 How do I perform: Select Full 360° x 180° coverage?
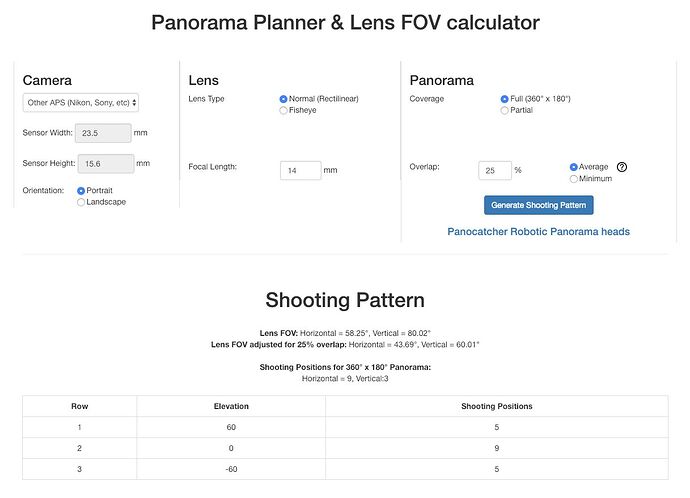pos(504,99)
